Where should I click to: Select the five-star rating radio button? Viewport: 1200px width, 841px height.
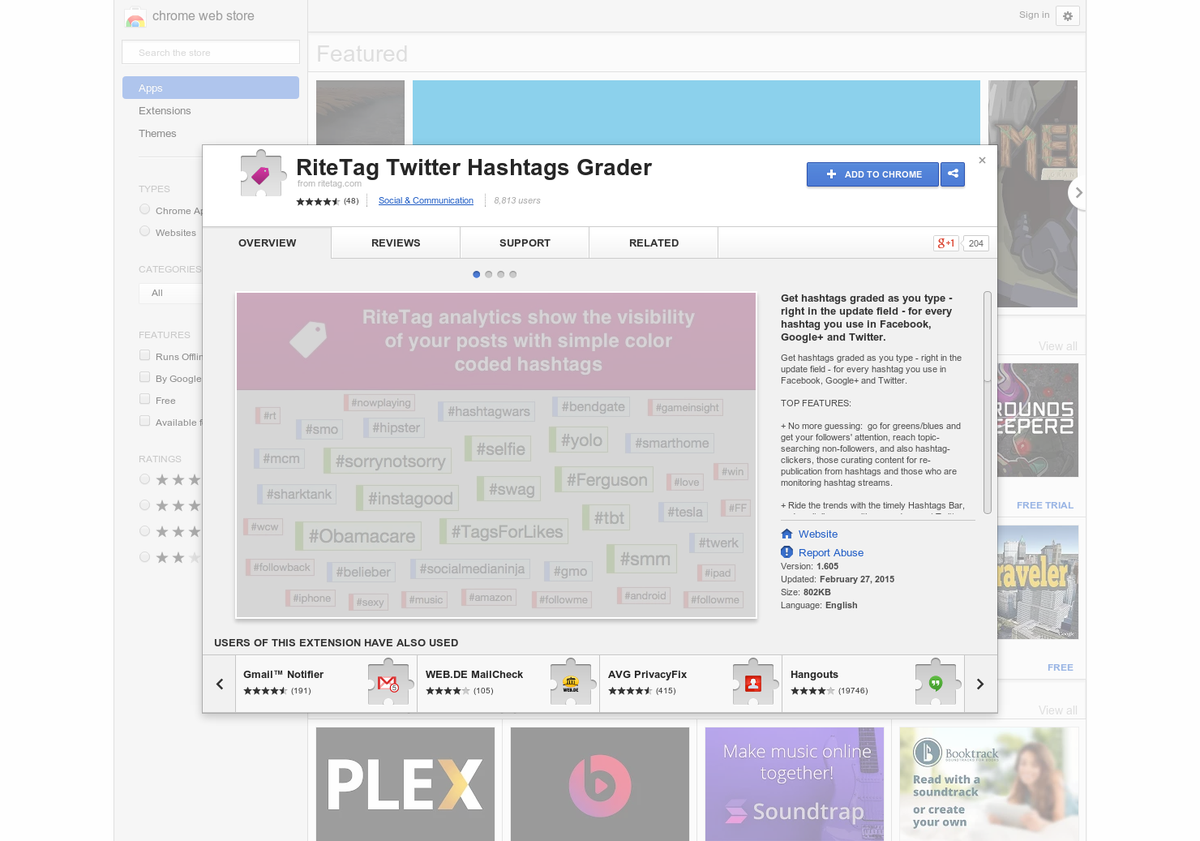(145, 479)
